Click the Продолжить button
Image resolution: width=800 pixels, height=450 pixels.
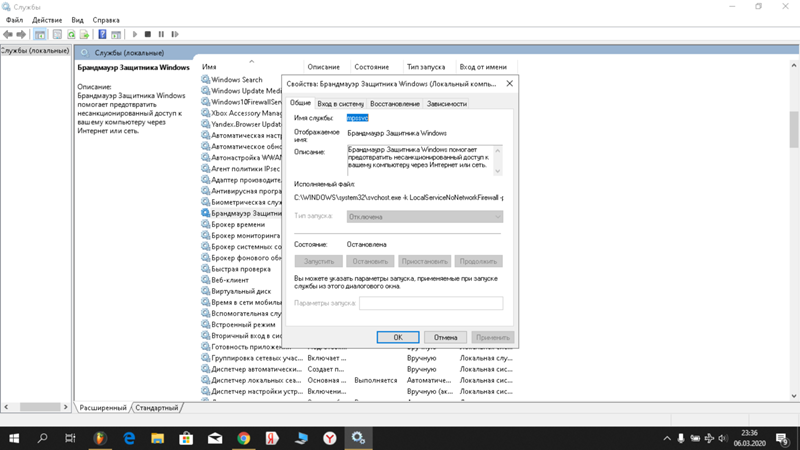478,261
